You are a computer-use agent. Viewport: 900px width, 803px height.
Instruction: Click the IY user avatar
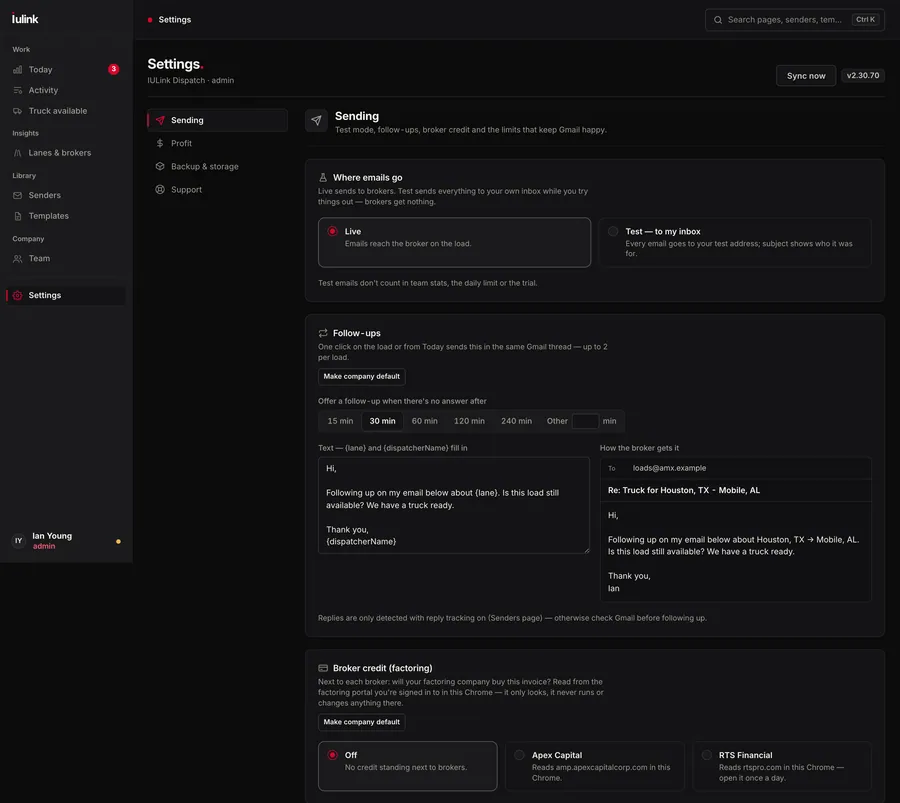coord(19,541)
